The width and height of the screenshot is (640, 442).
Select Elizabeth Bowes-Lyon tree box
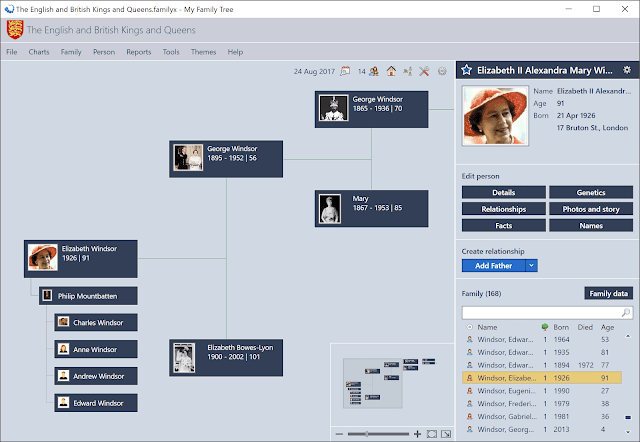[226, 358]
